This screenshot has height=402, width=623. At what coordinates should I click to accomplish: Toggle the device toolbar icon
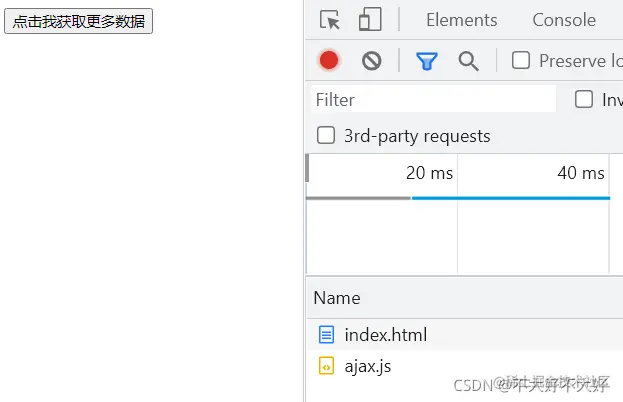[370, 19]
